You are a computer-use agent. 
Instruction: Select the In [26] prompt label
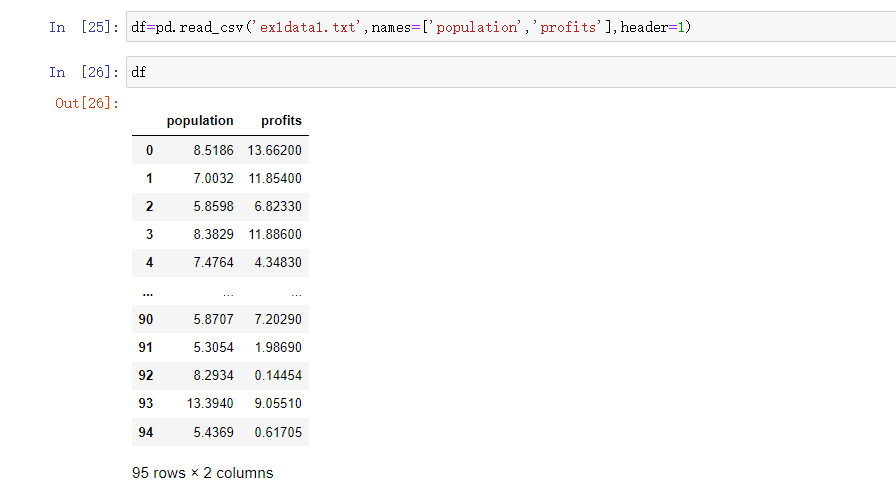click(x=84, y=72)
